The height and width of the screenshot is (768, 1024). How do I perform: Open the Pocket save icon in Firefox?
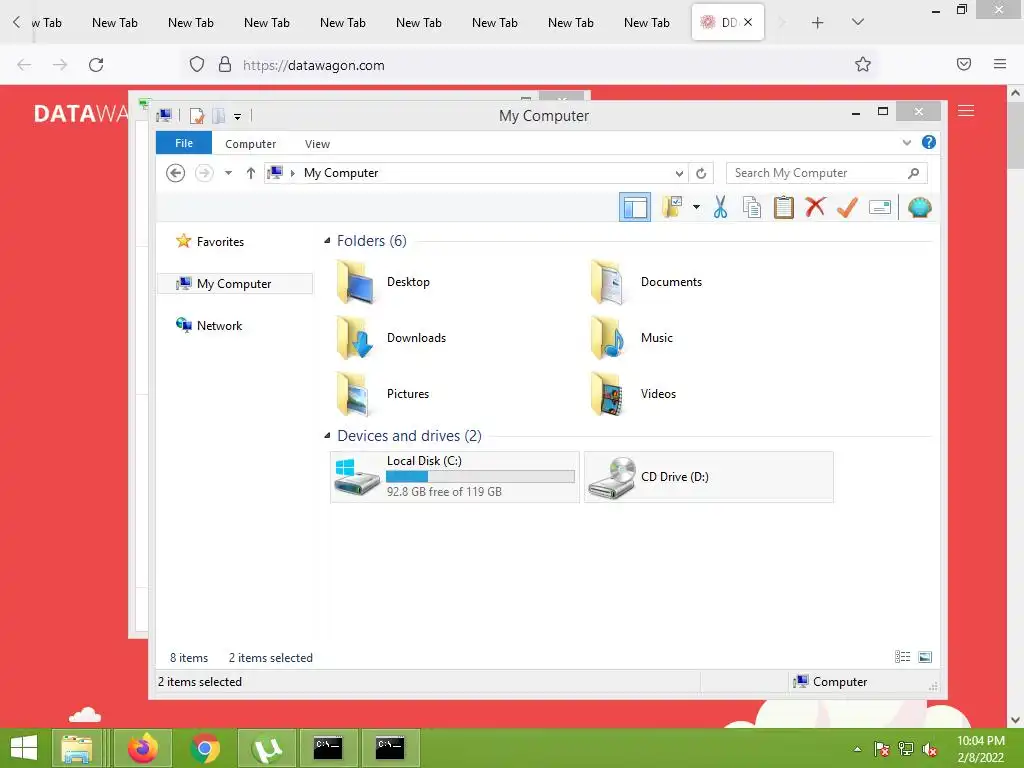(964, 64)
